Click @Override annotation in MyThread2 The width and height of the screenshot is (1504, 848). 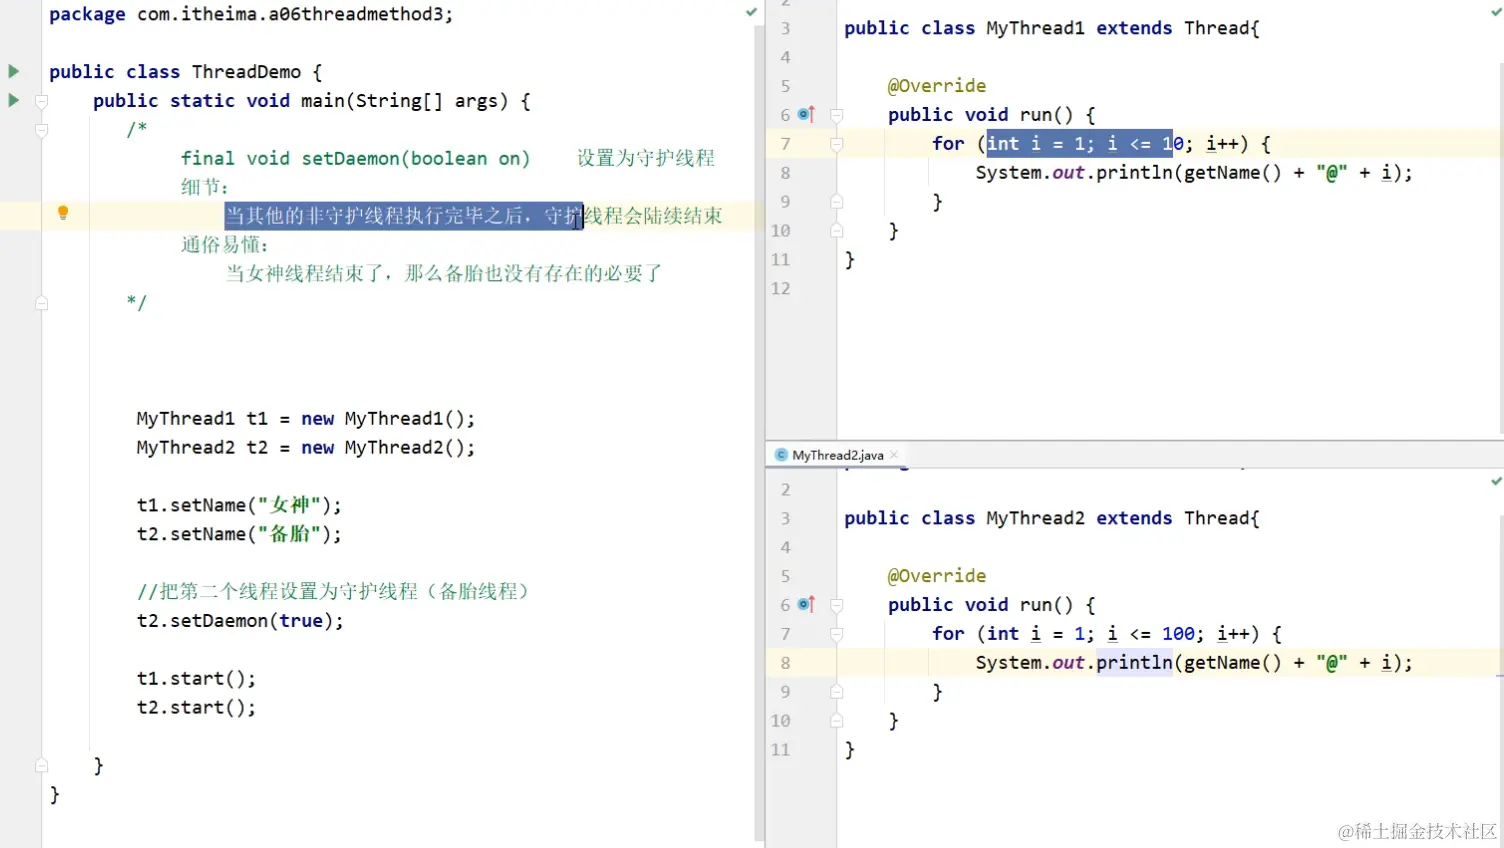(937, 576)
